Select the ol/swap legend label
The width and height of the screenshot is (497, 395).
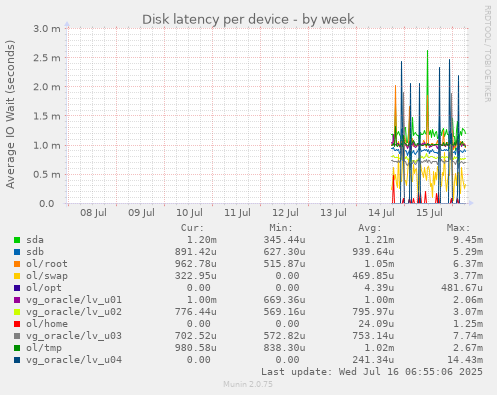point(47,276)
